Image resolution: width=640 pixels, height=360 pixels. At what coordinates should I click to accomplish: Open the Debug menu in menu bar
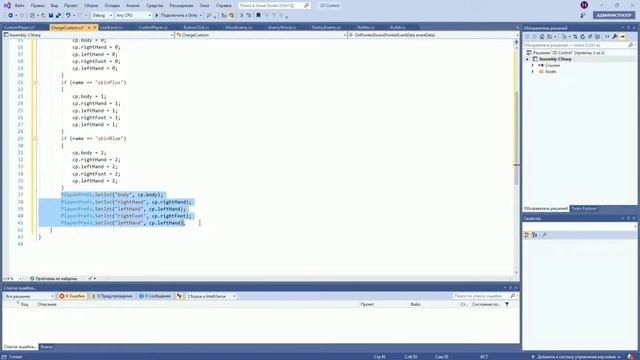112,6
